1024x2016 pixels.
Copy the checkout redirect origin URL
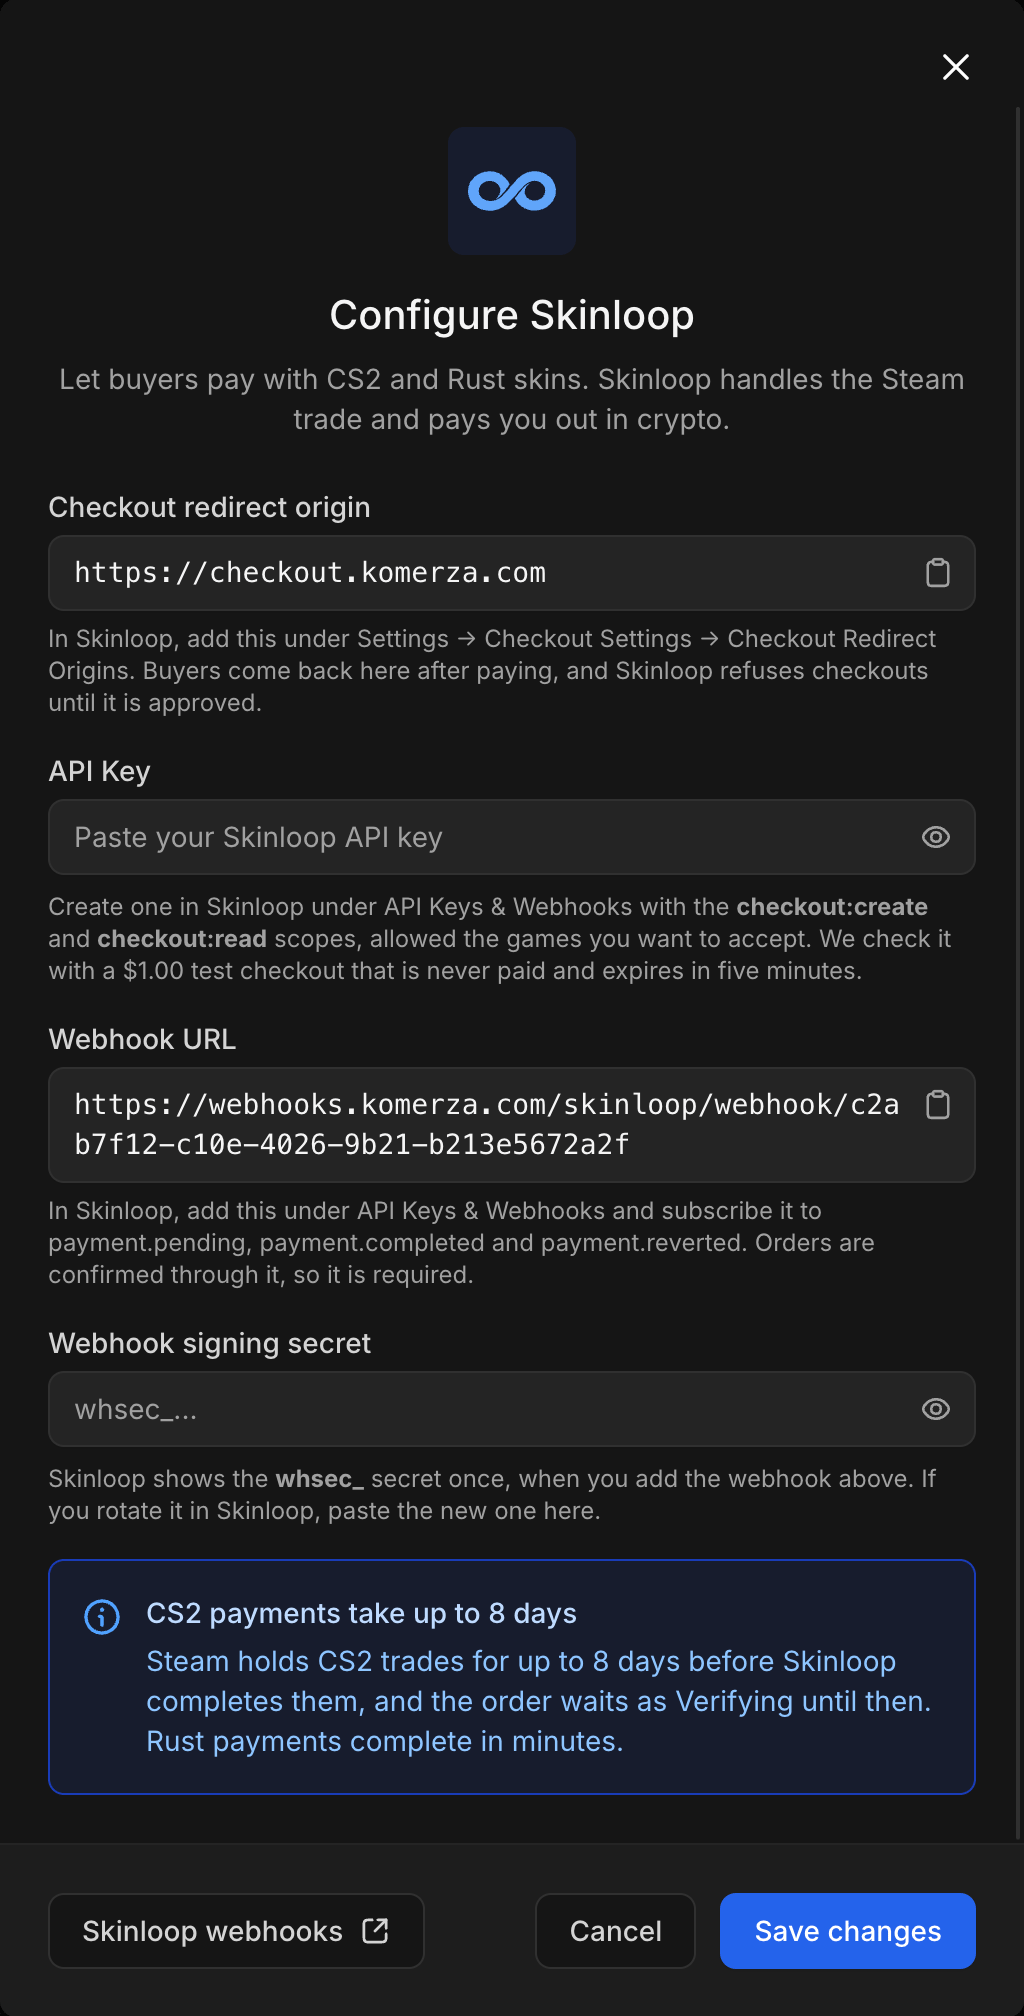[938, 573]
